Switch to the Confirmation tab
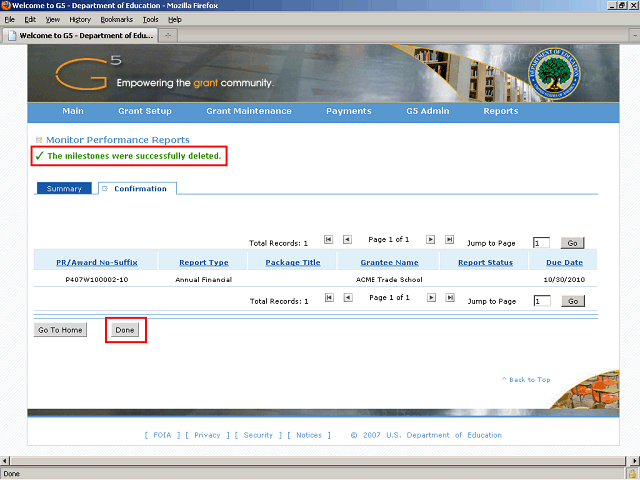 point(138,189)
